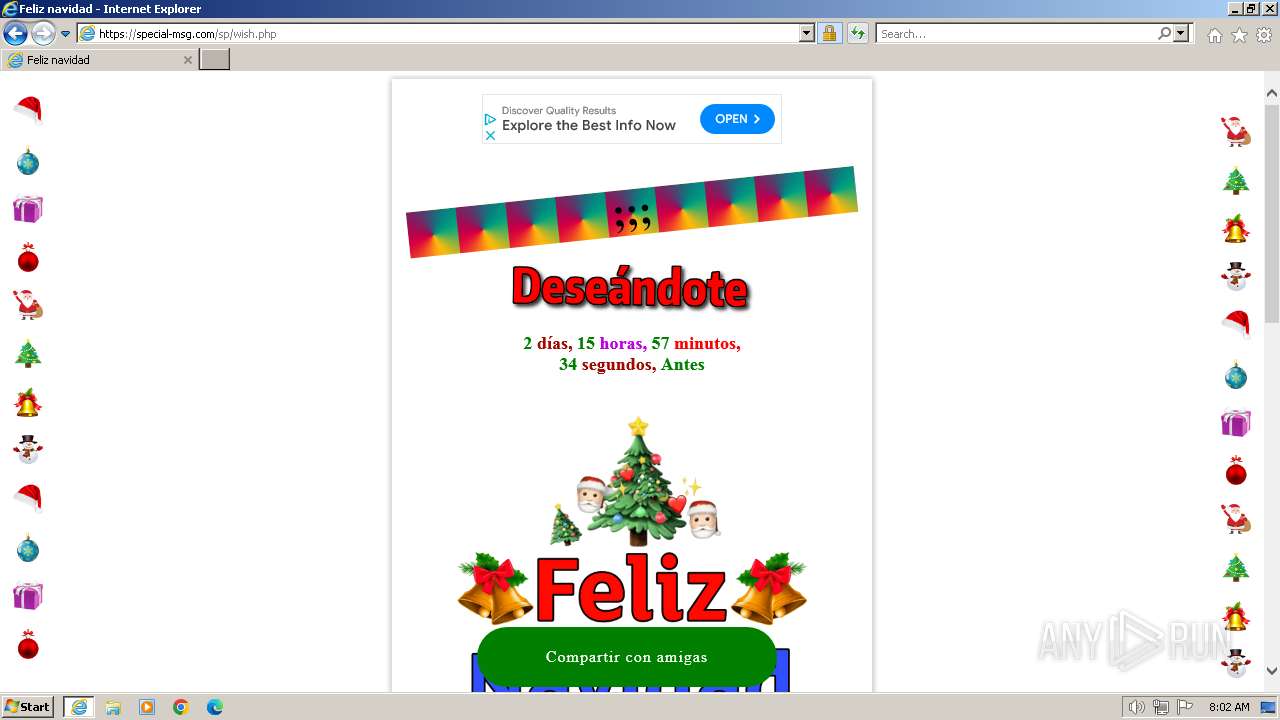Click 'Explore the Best Info Now' ad text
This screenshot has width=1280, height=720.
[589, 126]
